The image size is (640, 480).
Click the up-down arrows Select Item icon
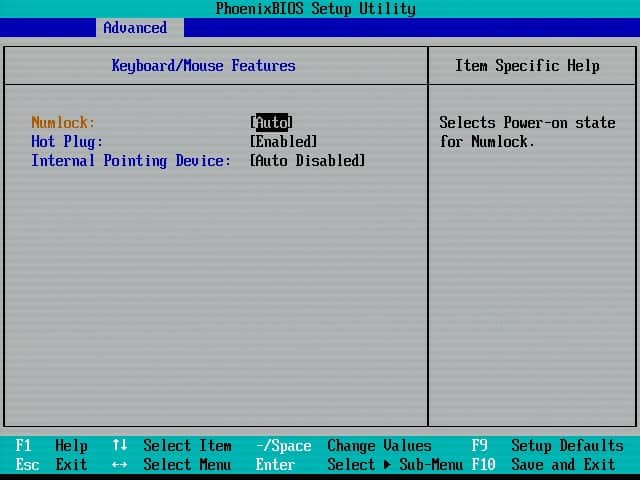[120, 445]
